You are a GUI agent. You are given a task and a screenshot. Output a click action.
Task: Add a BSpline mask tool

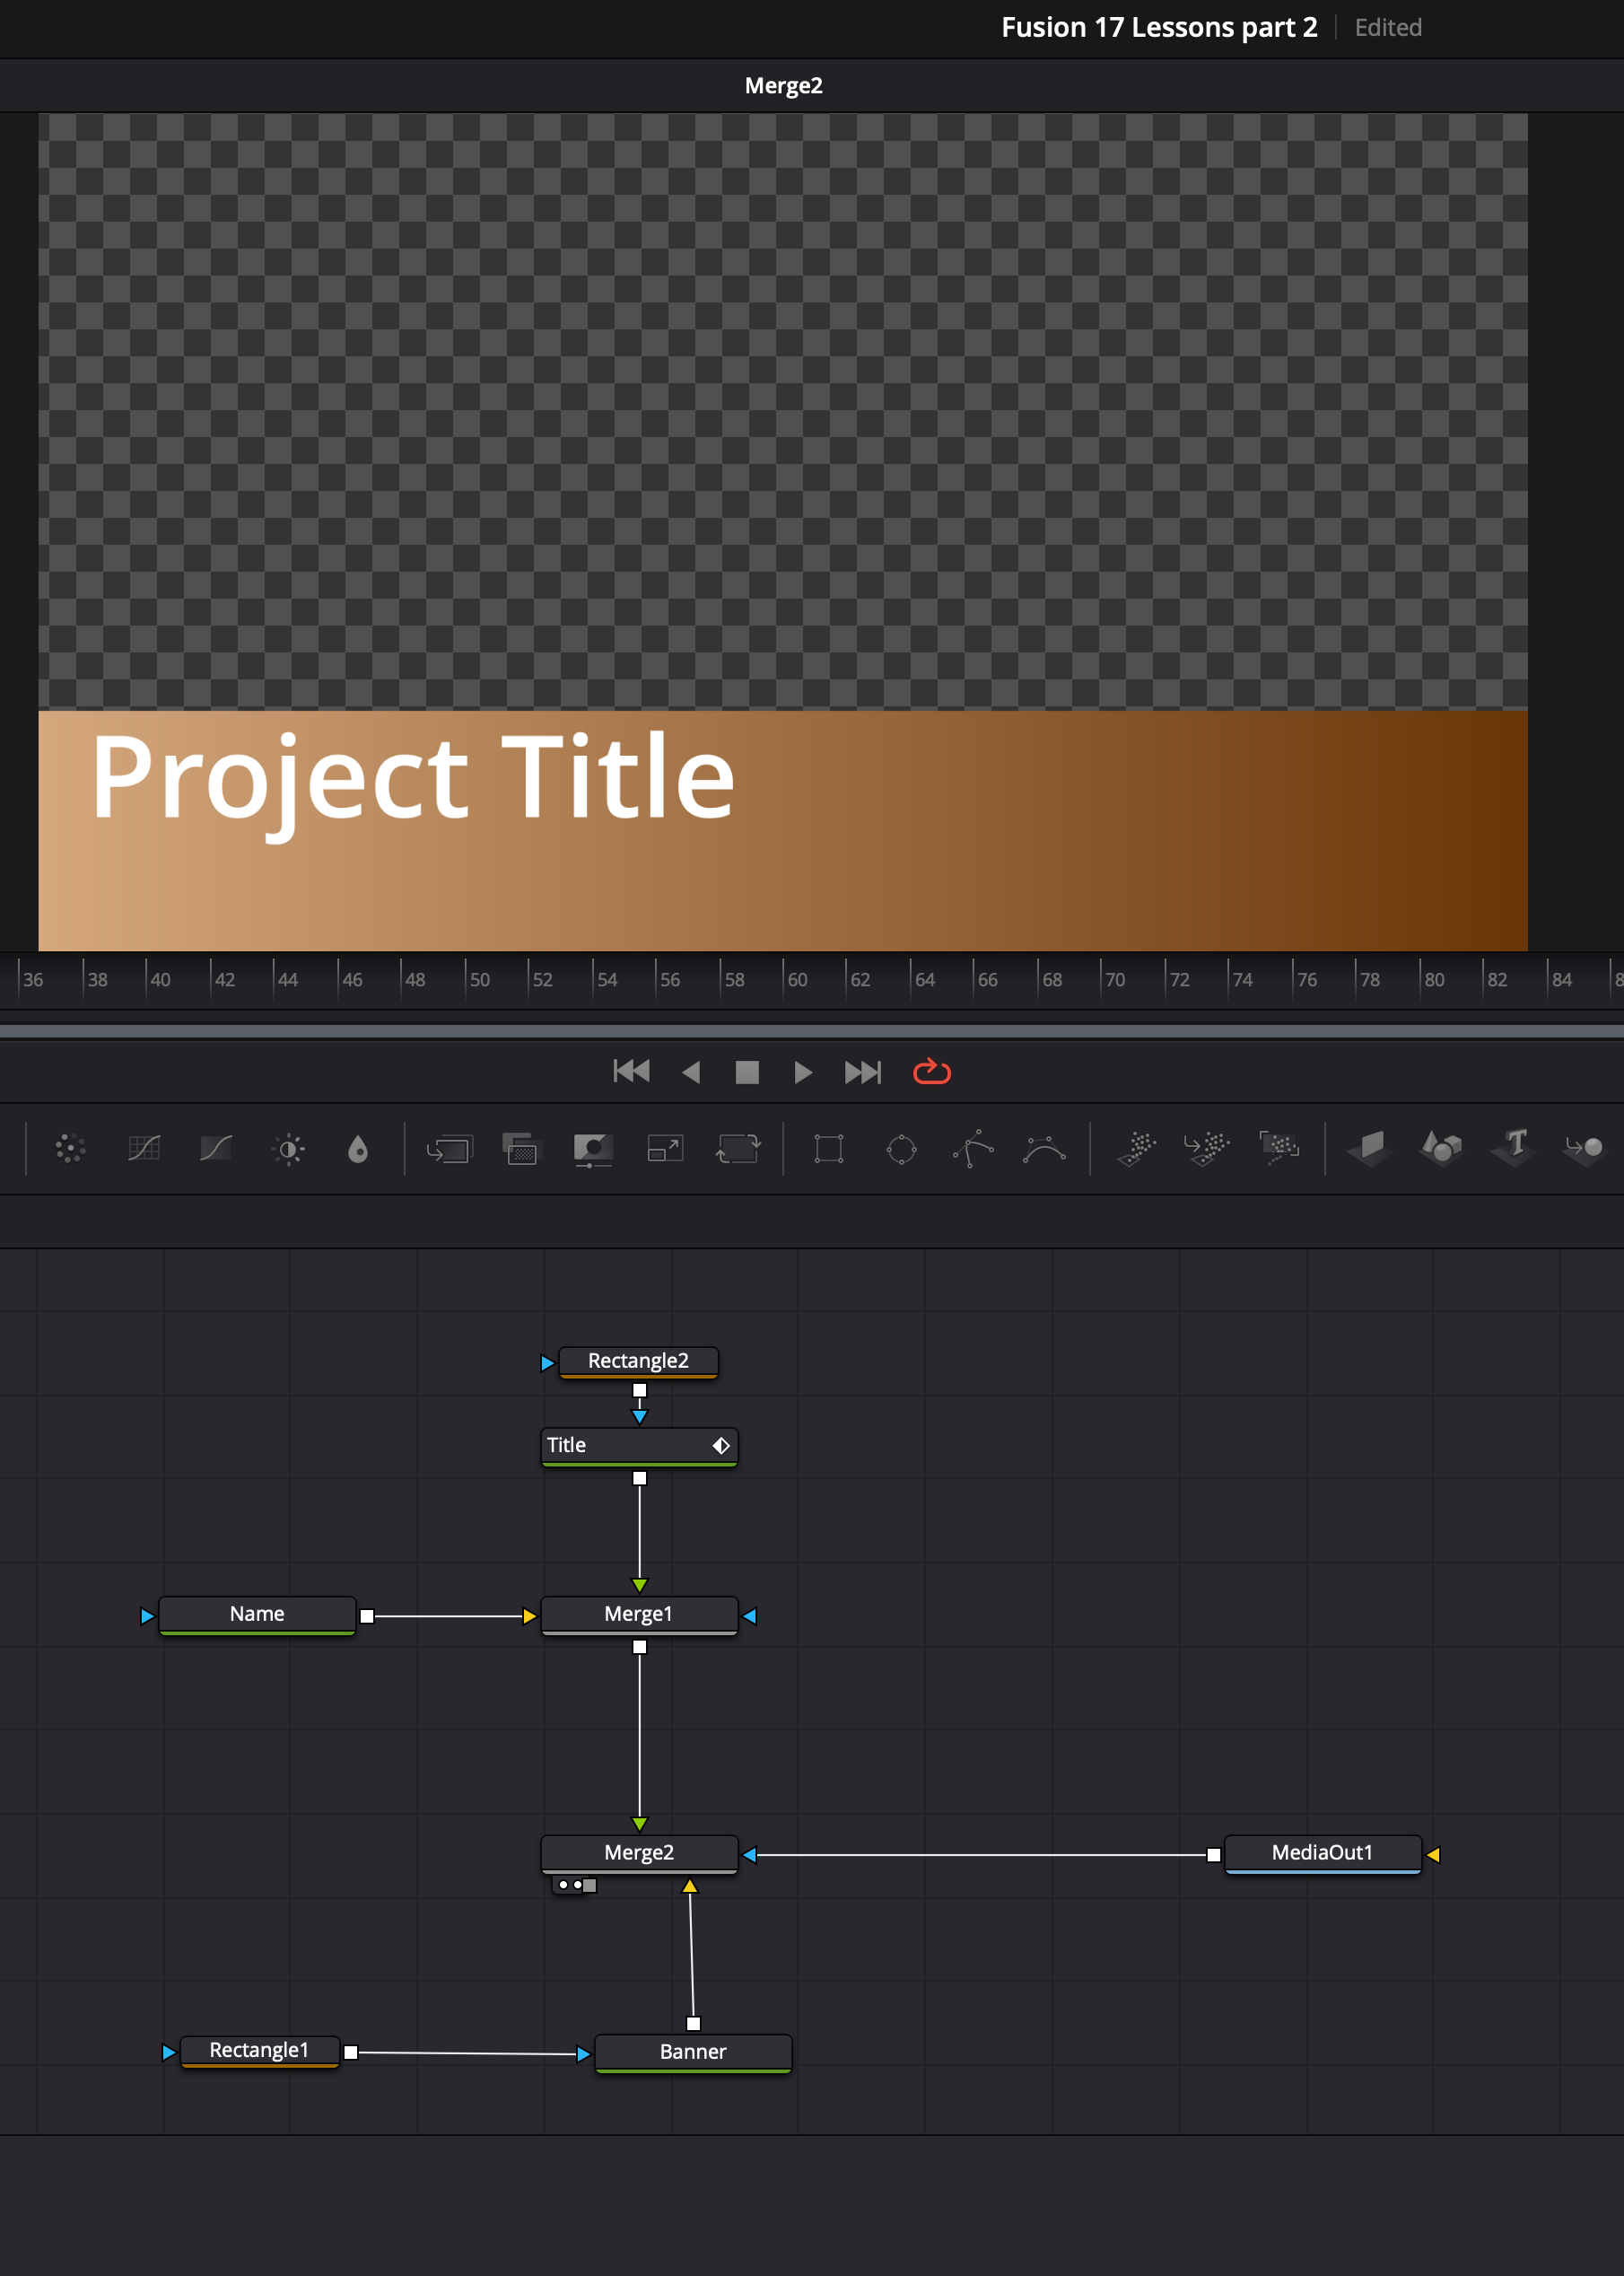coord(1044,1148)
